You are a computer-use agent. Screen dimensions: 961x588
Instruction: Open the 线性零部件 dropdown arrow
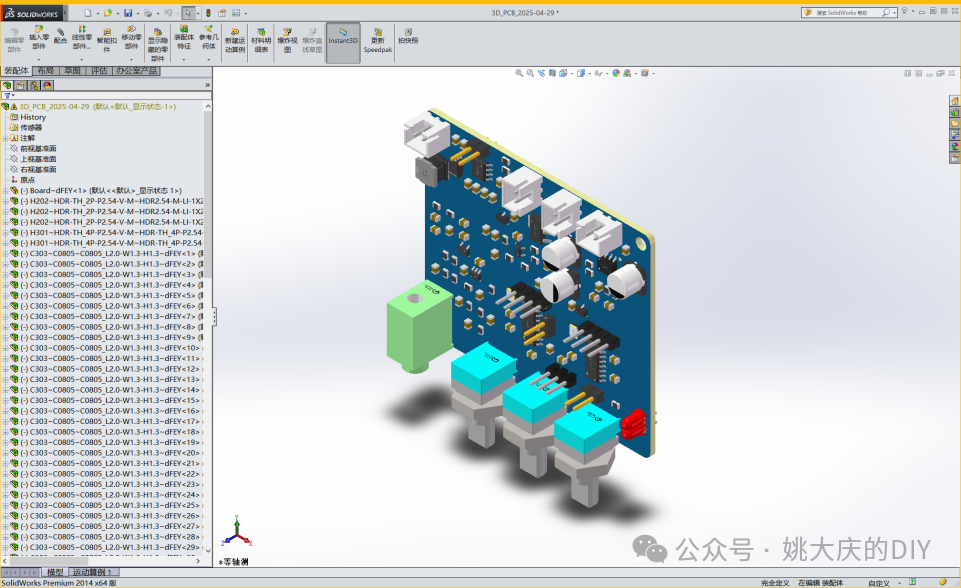coord(82,59)
